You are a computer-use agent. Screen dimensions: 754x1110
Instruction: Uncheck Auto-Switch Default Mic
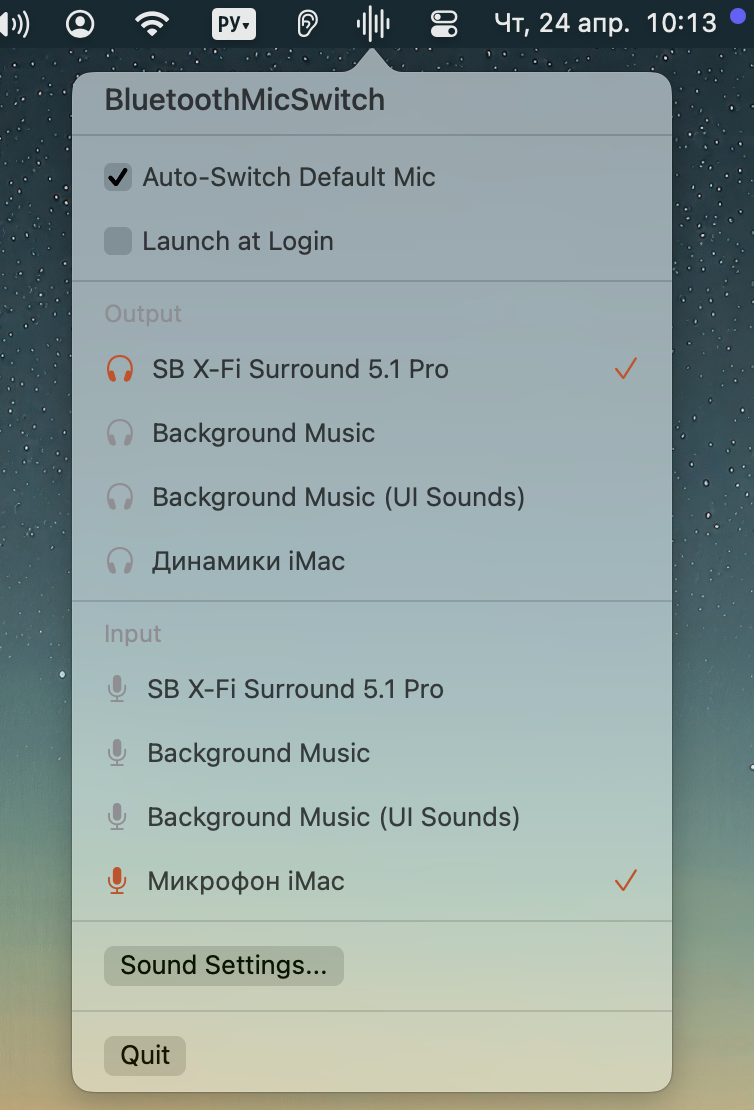coord(118,177)
